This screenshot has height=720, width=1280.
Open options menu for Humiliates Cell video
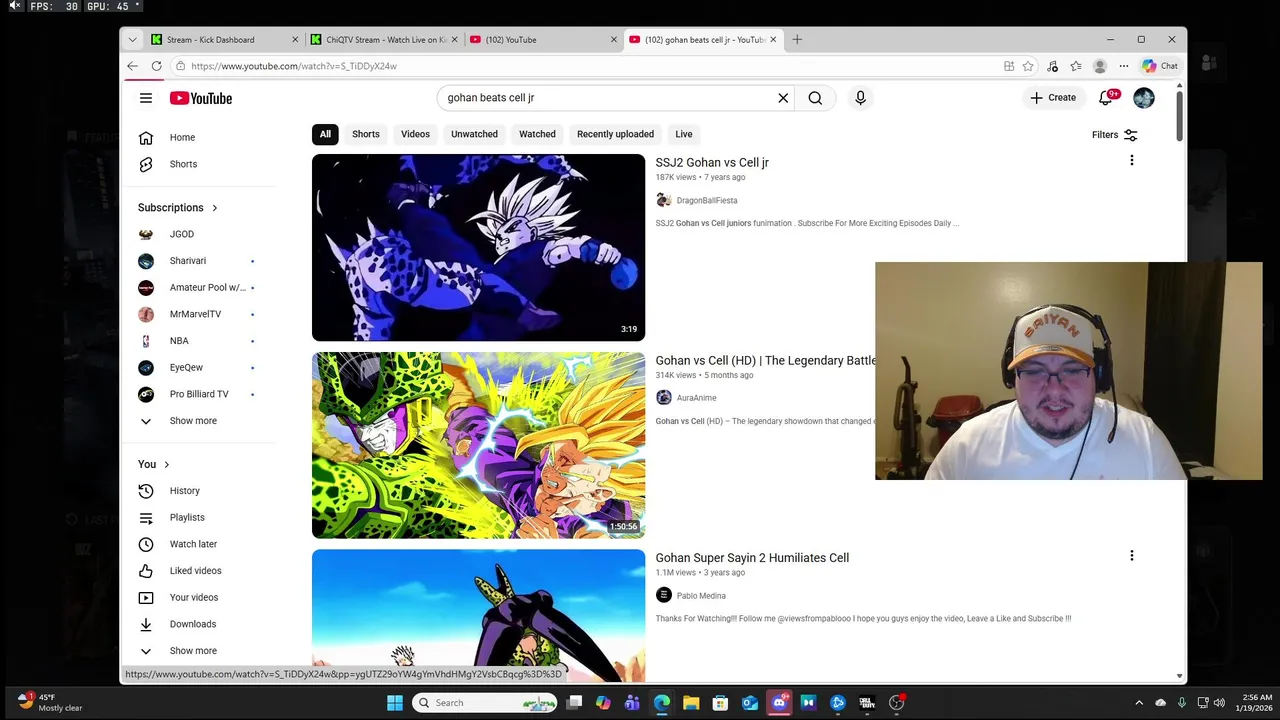(1132, 556)
